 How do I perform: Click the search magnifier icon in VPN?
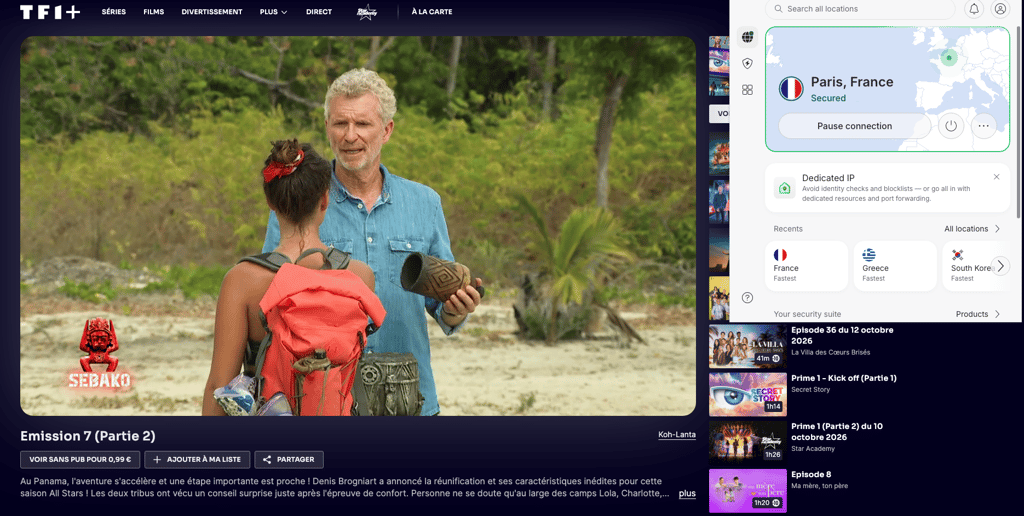[x=778, y=9]
